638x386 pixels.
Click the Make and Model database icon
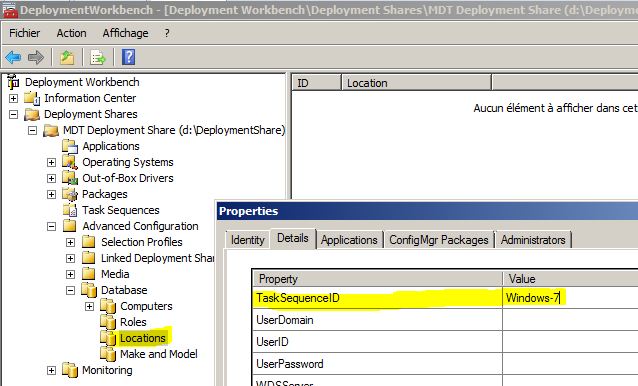tap(108, 354)
